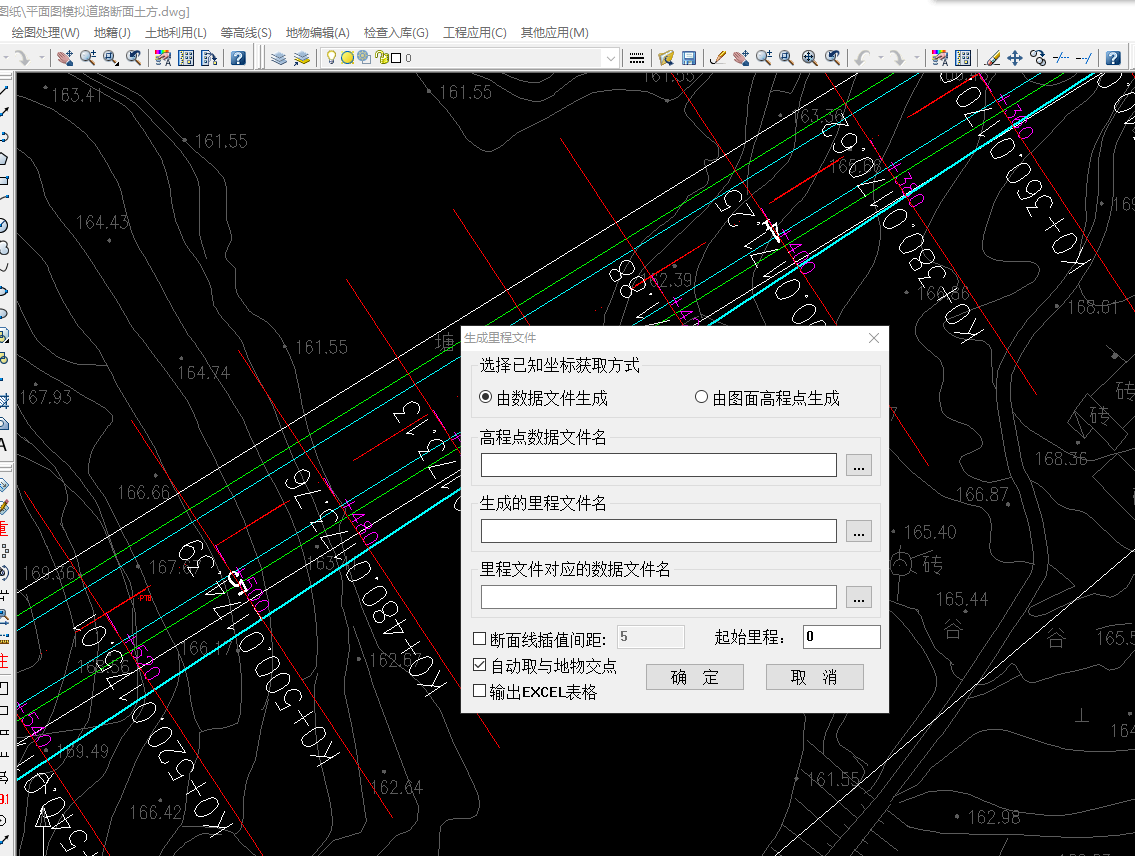The height and width of the screenshot is (856, 1135).
Task: Click the '生成的里程文件名' text field
Action: (x=659, y=531)
